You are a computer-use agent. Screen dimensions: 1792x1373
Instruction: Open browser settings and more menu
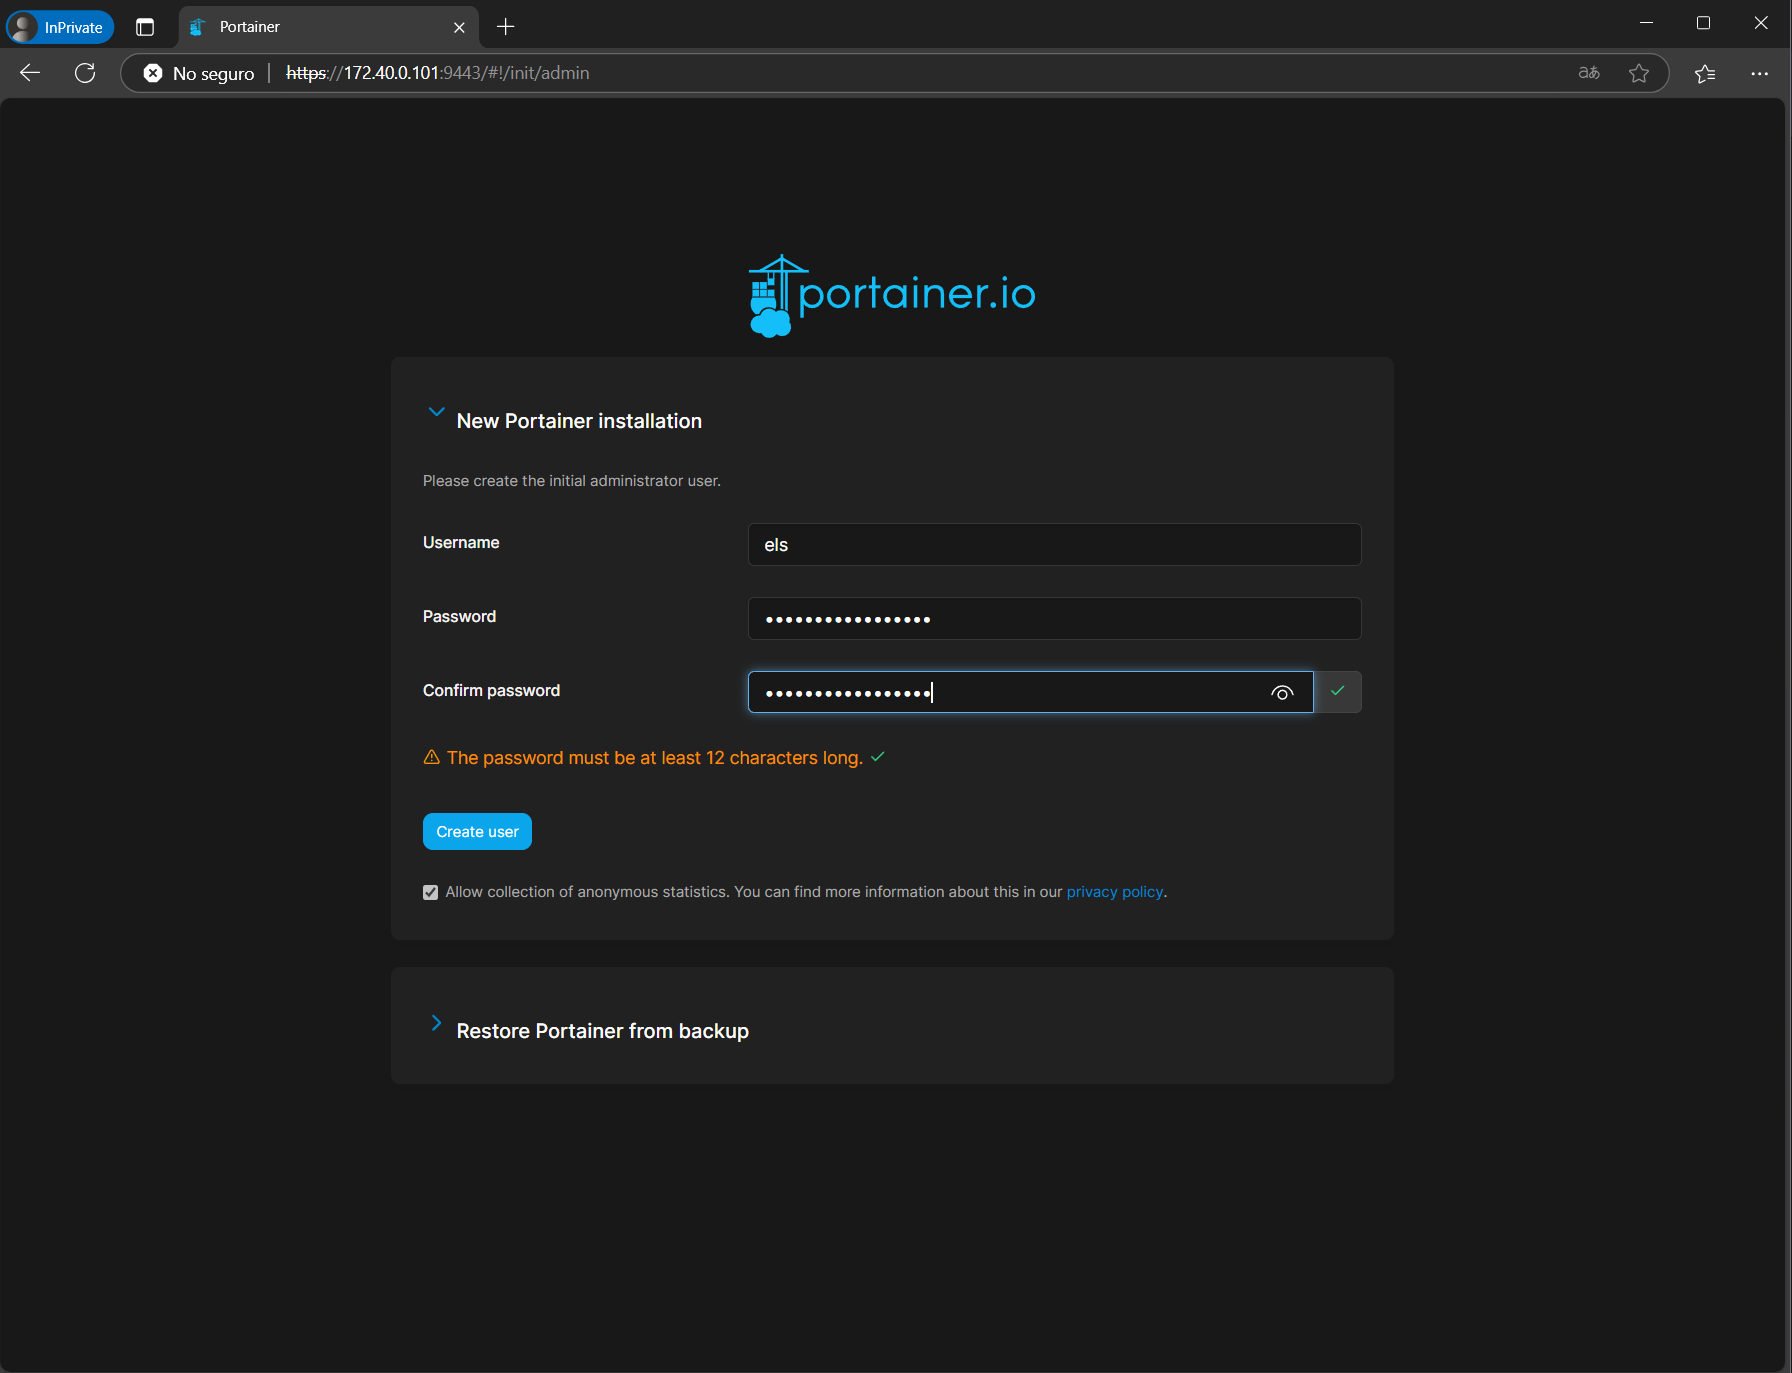click(x=1760, y=73)
